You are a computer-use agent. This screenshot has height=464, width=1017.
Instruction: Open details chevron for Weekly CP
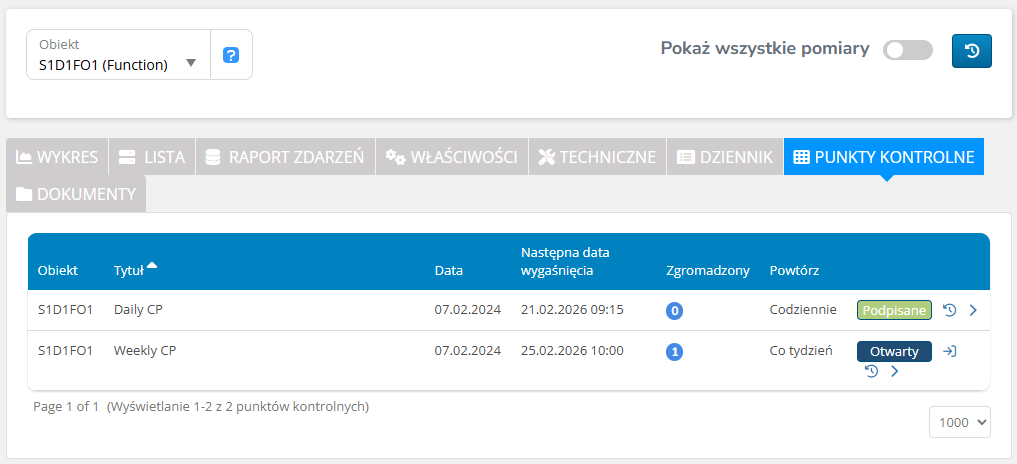click(x=894, y=371)
